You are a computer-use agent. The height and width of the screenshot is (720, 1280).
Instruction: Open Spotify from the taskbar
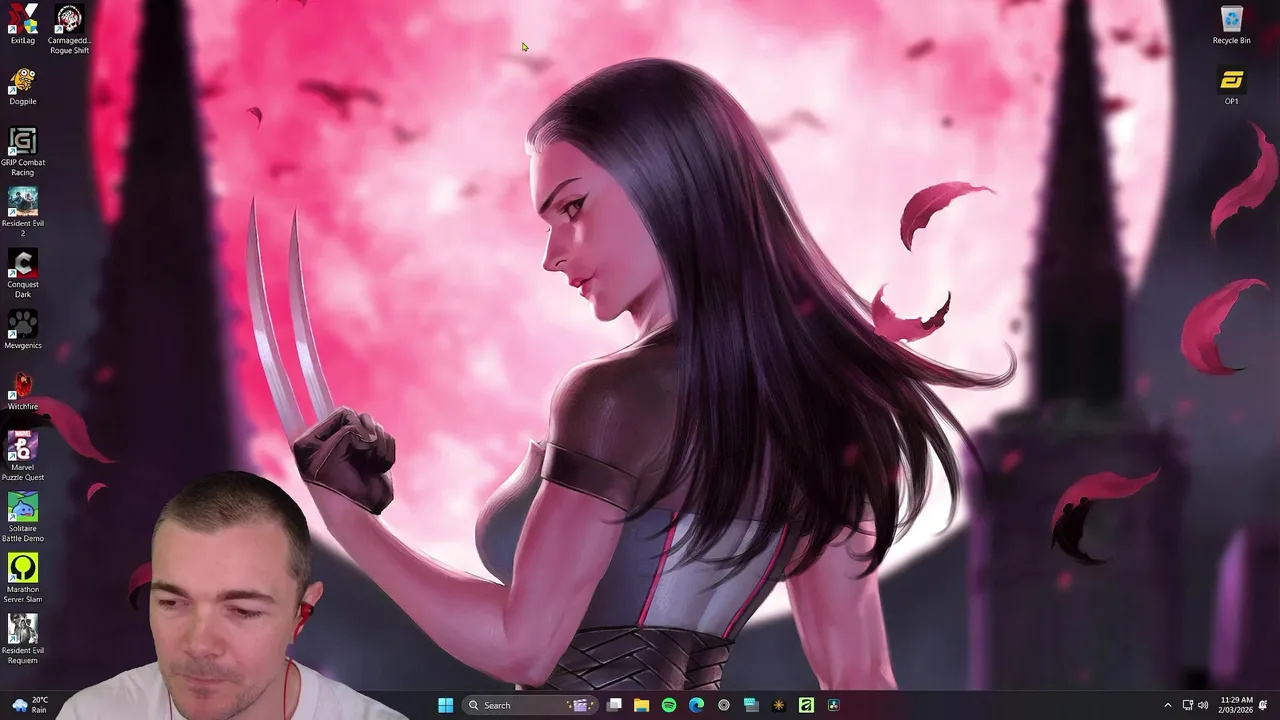click(669, 705)
